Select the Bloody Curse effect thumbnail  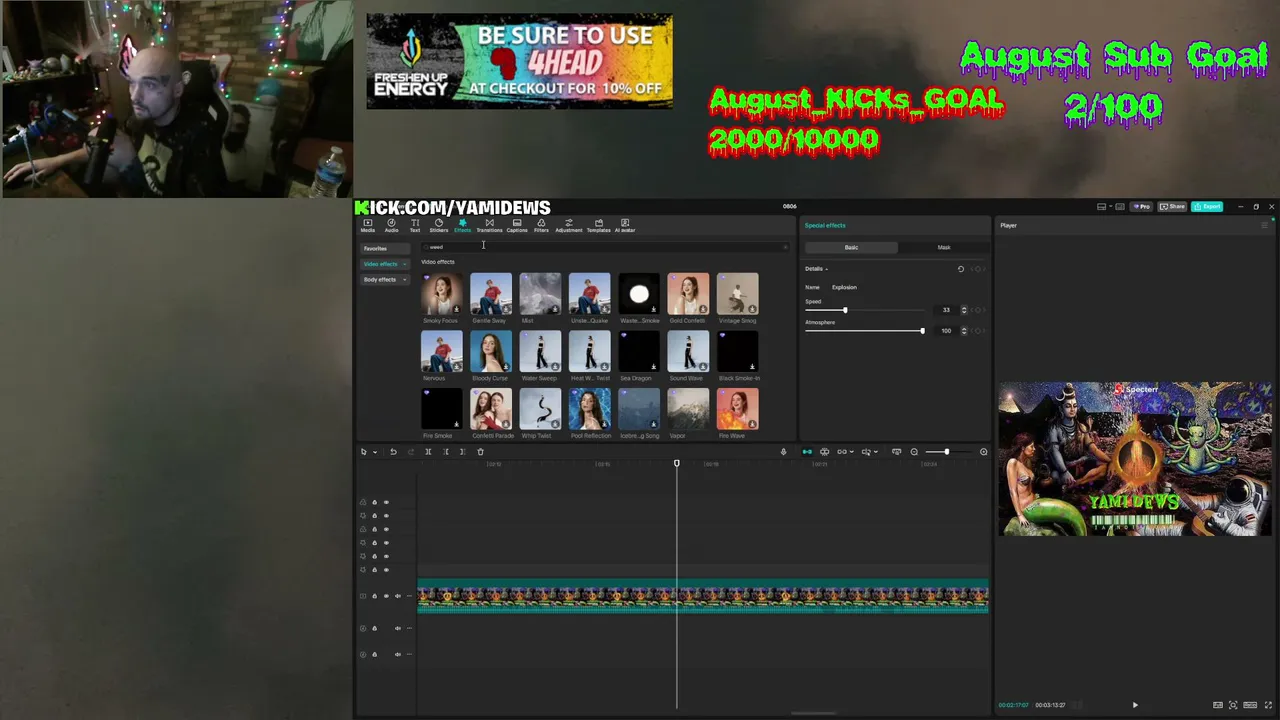coord(490,351)
